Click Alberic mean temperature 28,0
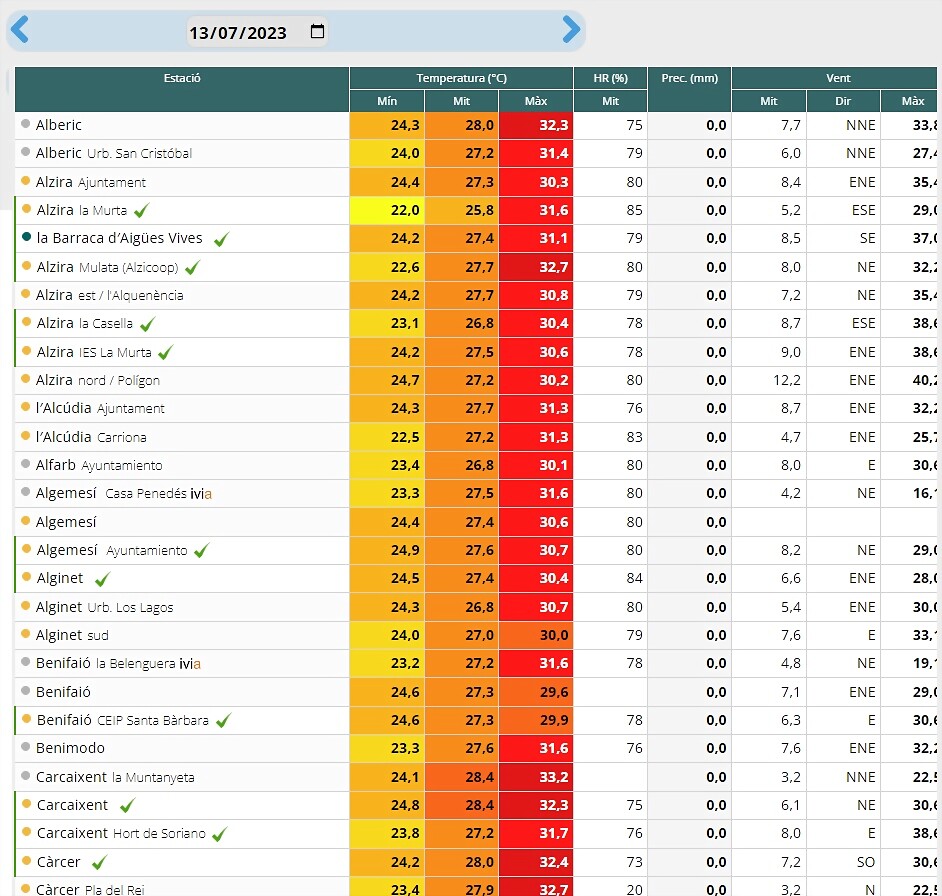The image size is (942, 896). click(x=461, y=125)
